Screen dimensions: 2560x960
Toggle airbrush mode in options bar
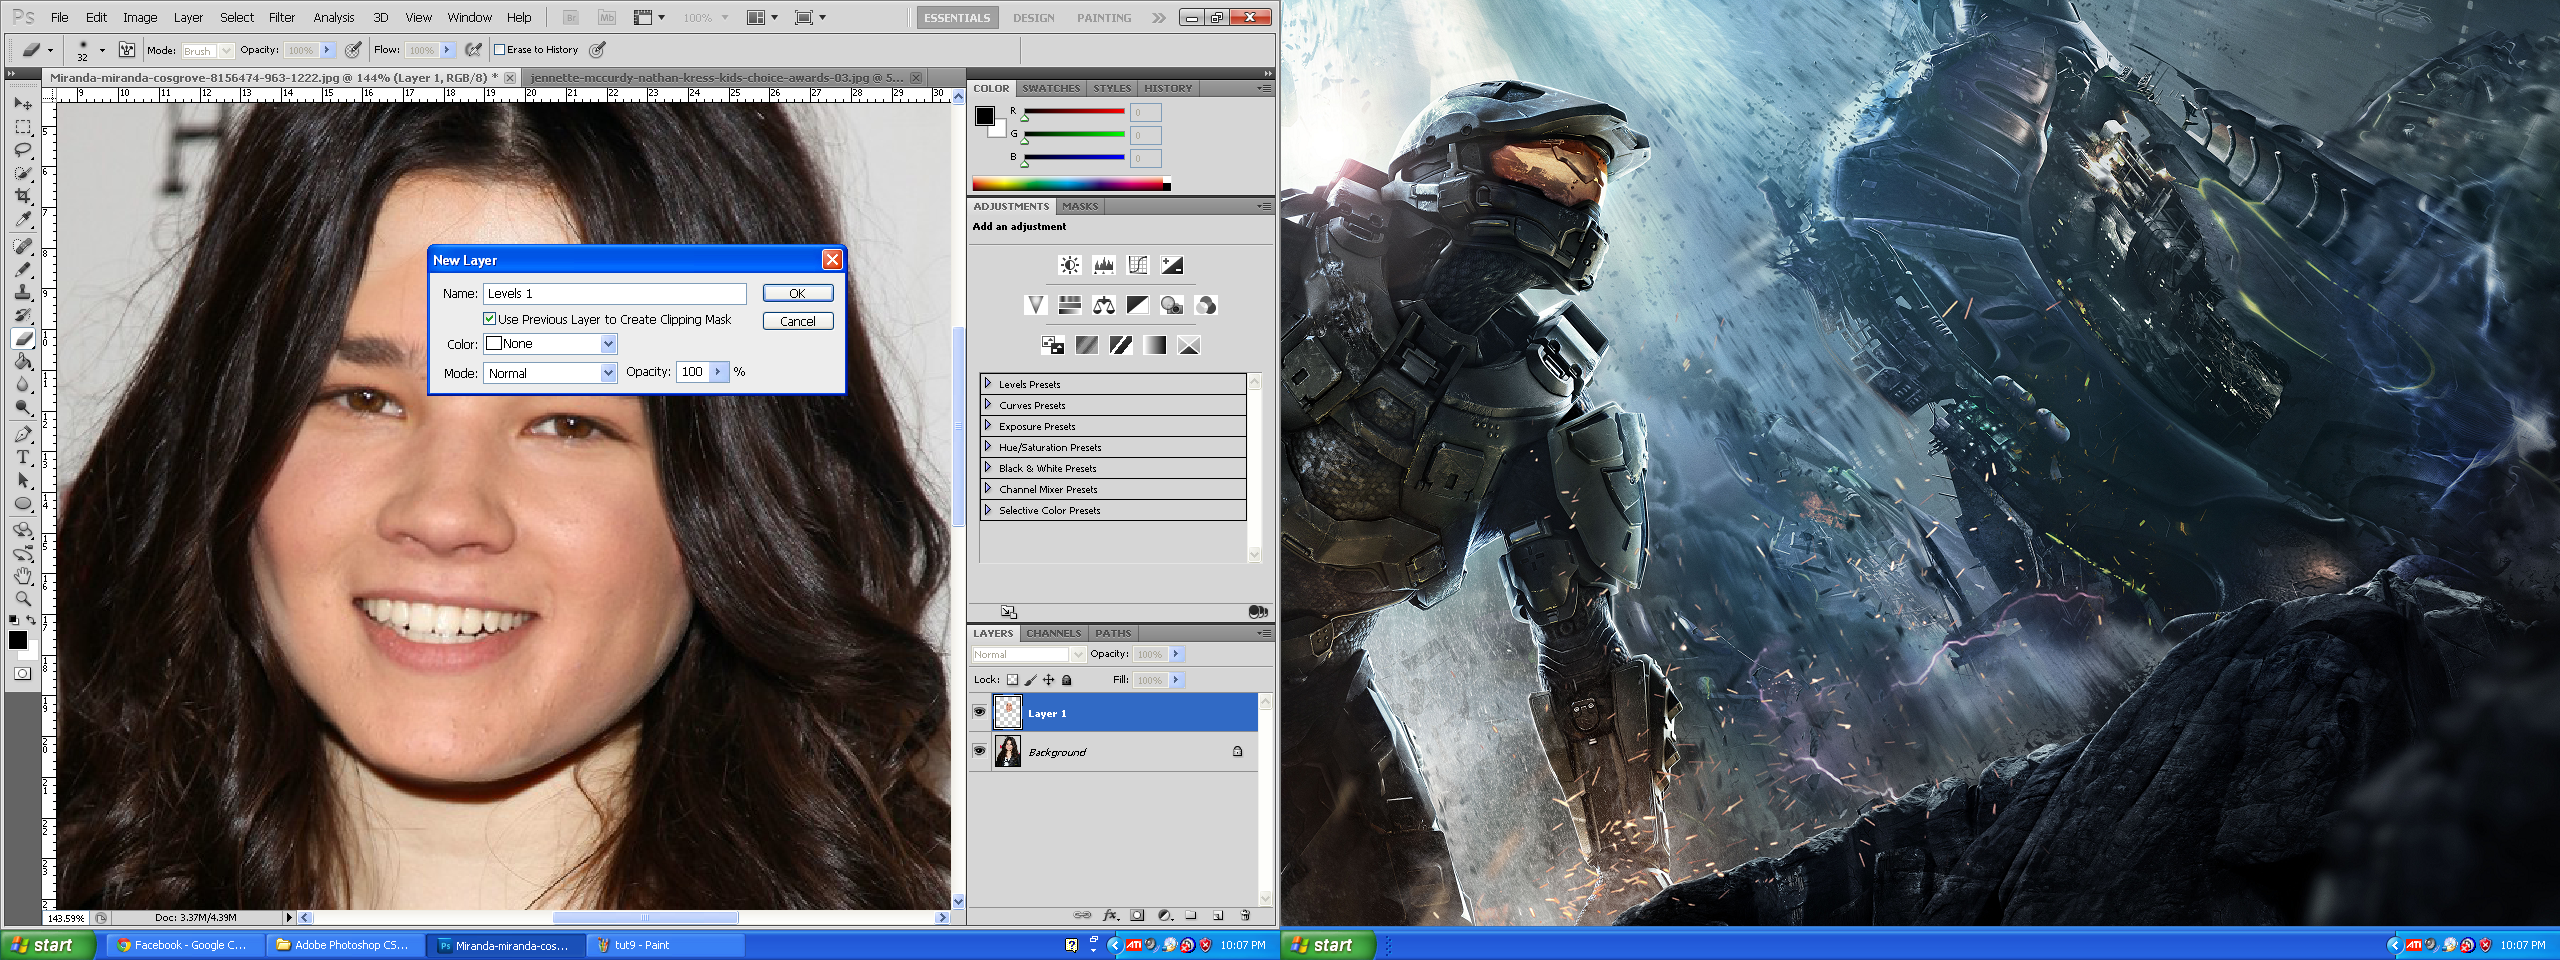474,50
